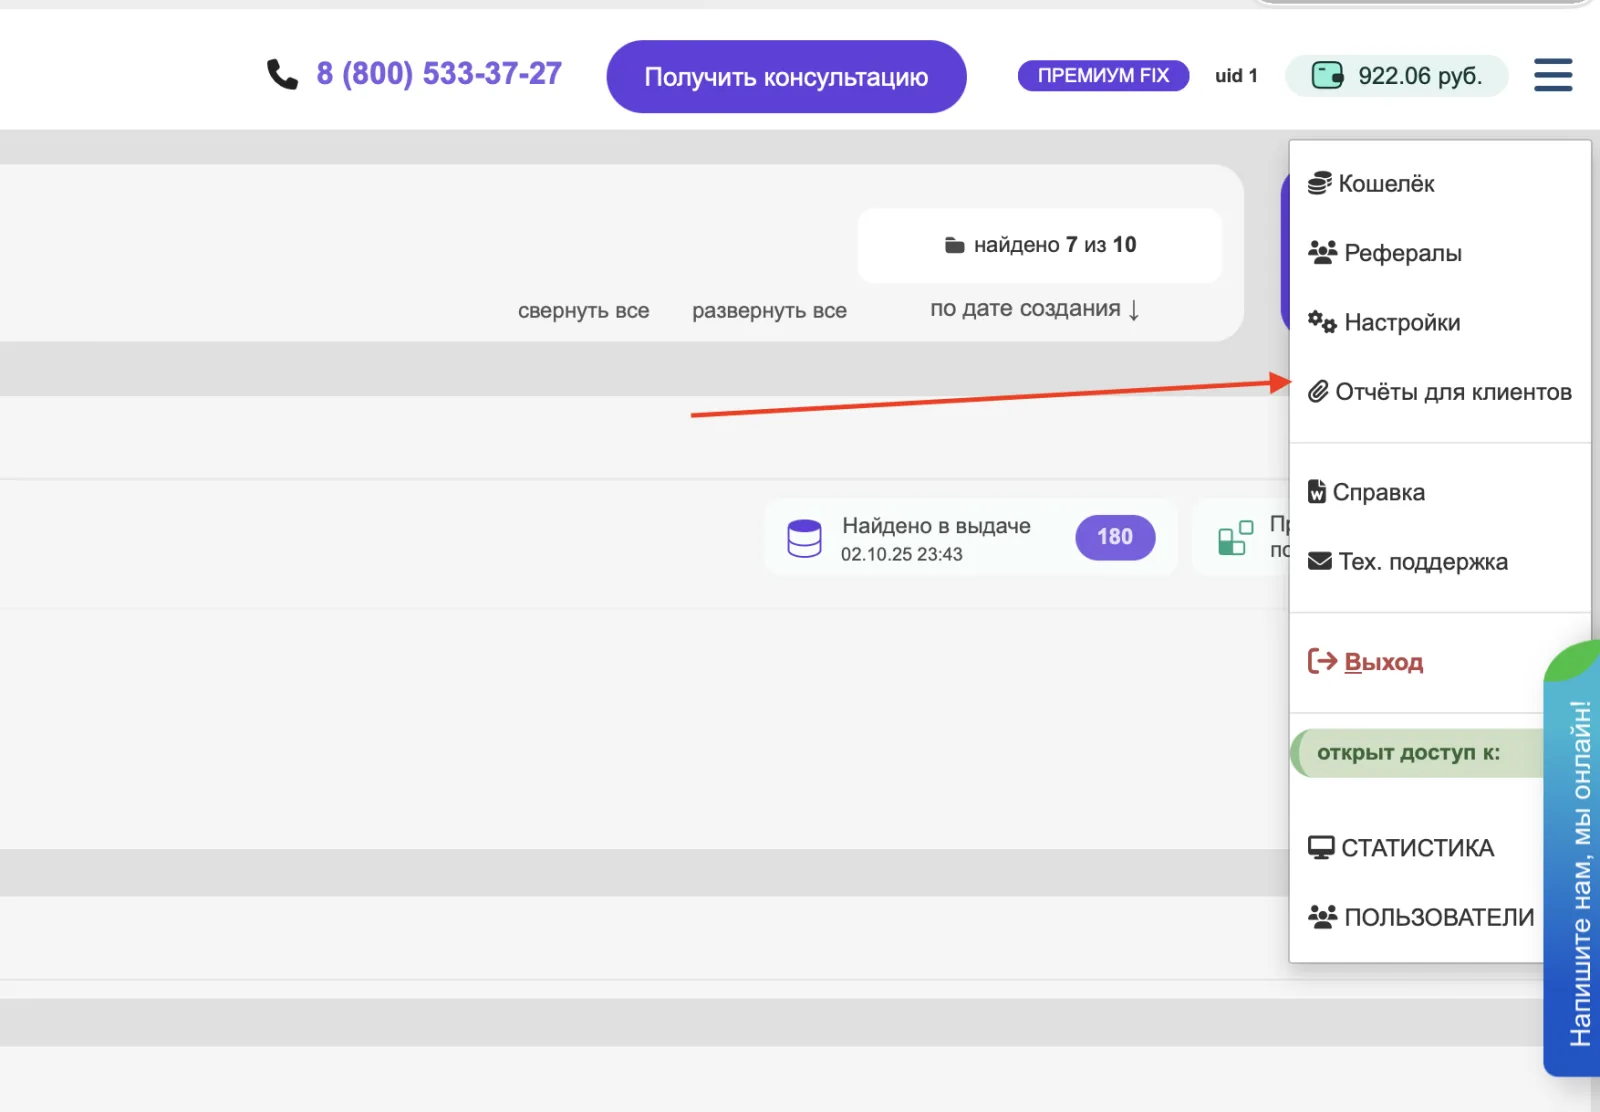Click the folder icon near найдено 7 из 10
This screenshot has width=1600, height=1112.
955,245
